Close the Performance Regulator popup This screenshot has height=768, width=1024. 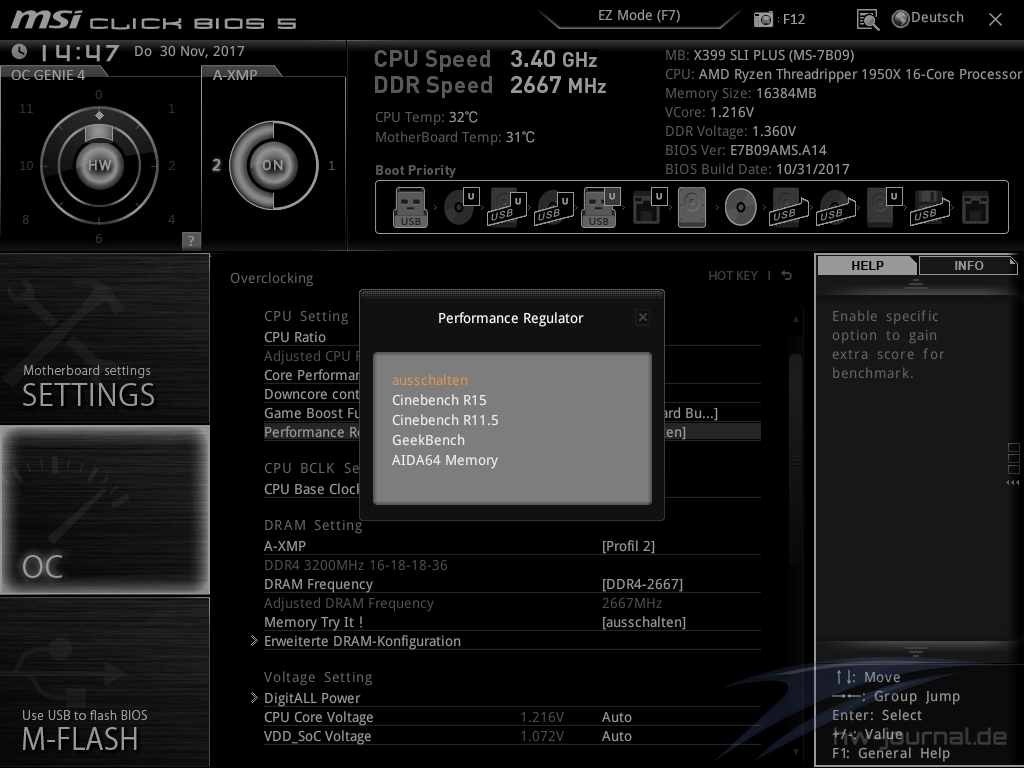(x=643, y=317)
